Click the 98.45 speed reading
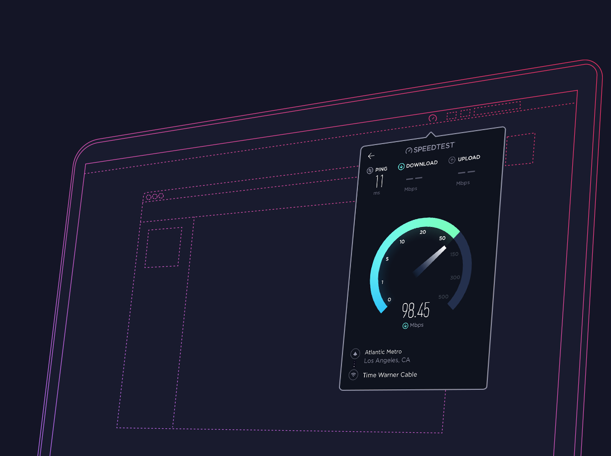The height and width of the screenshot is (456, 611). tap(416, 310)
